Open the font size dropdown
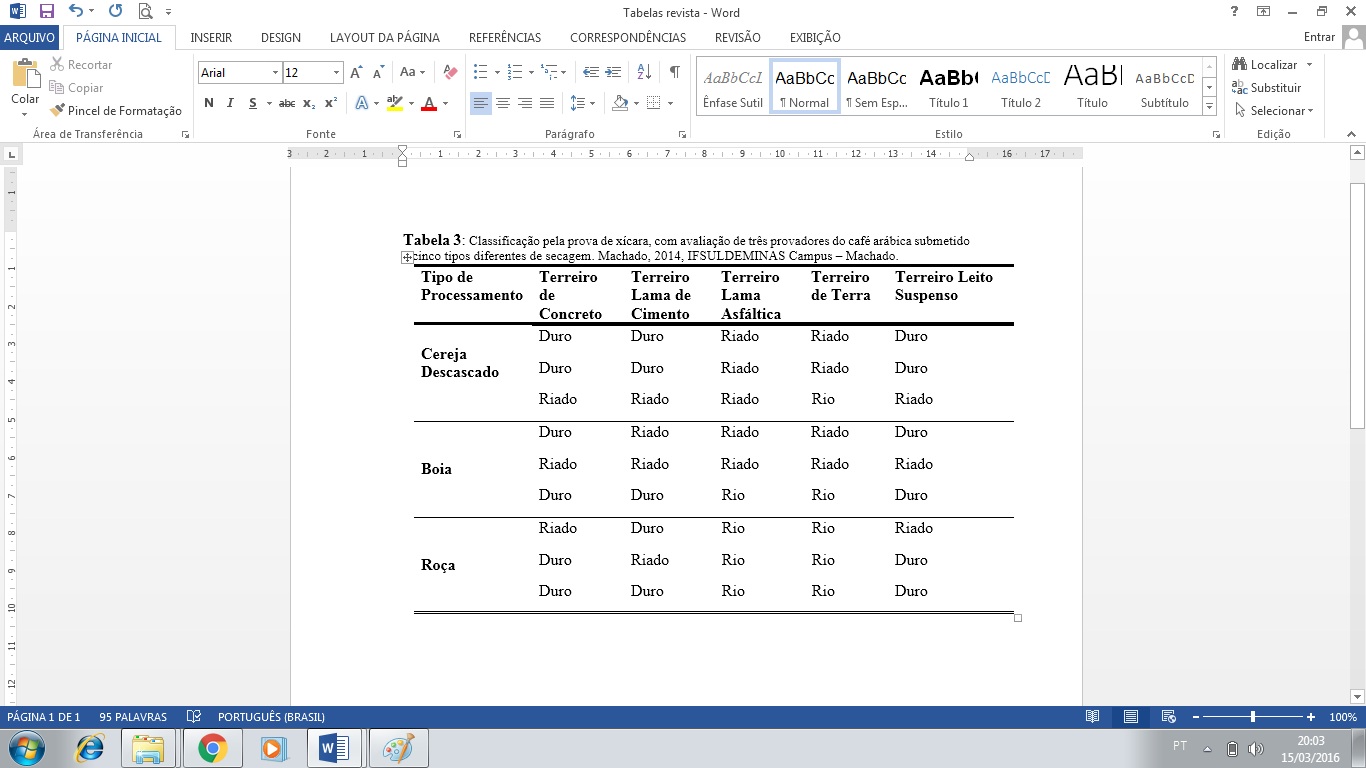 (337, 73)
